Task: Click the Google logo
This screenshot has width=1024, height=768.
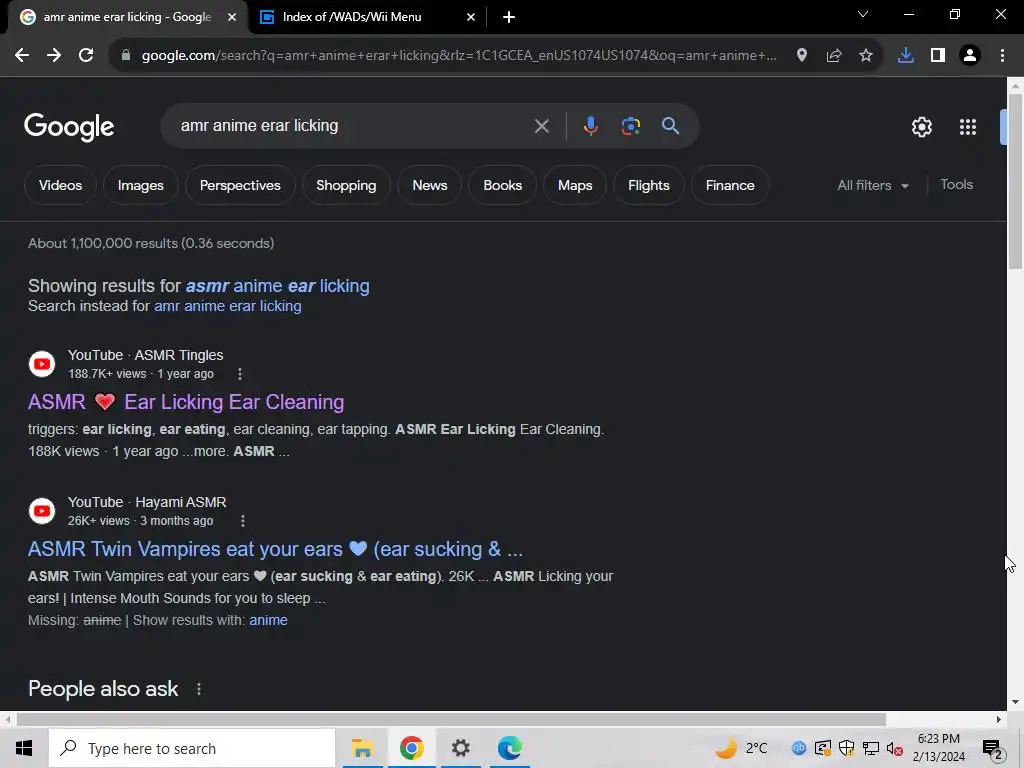Action: 69,127
